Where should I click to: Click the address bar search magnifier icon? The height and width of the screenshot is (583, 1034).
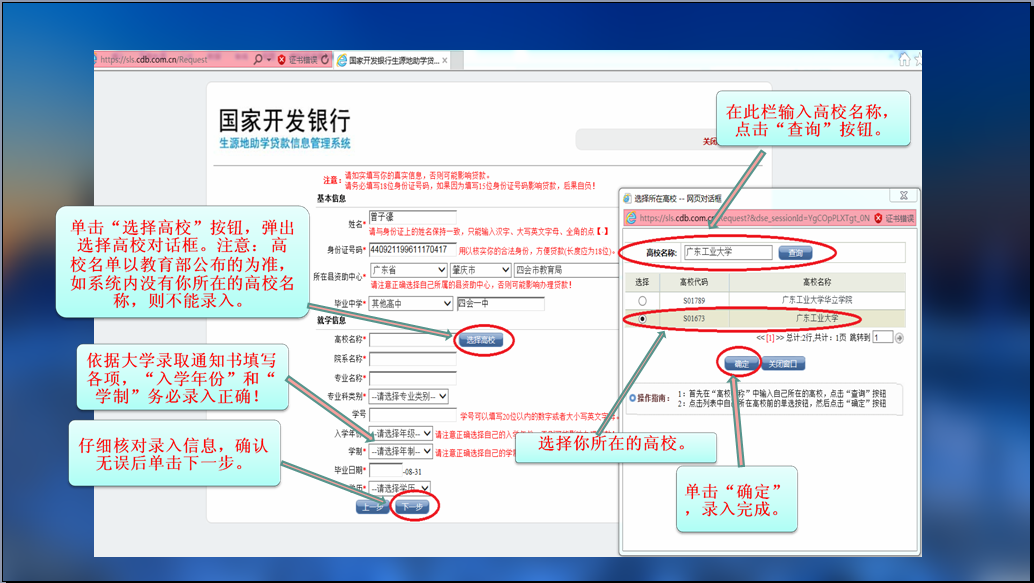click(x=257, y=60)
